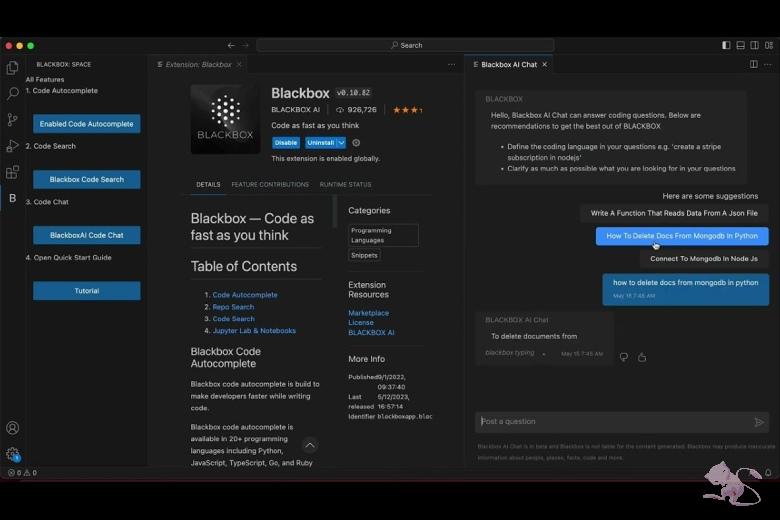This screenshot has width=780, height=520.
Task: Click the extension settings gear icon
Action: point(356,143)
